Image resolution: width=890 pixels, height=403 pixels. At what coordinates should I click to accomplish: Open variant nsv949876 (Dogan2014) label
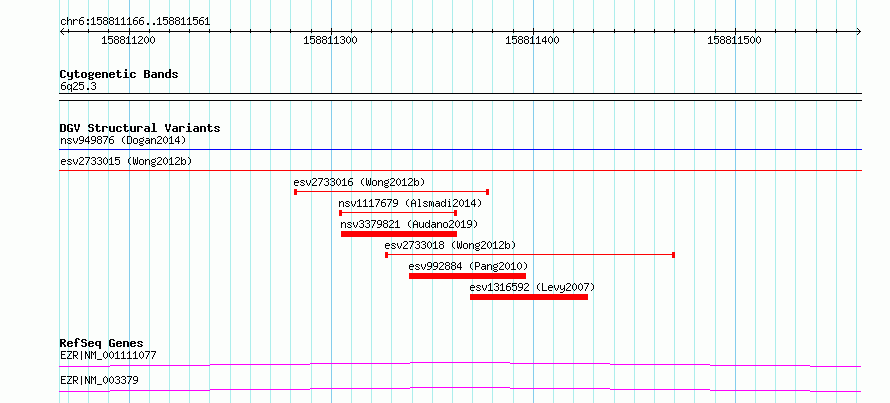123,140
